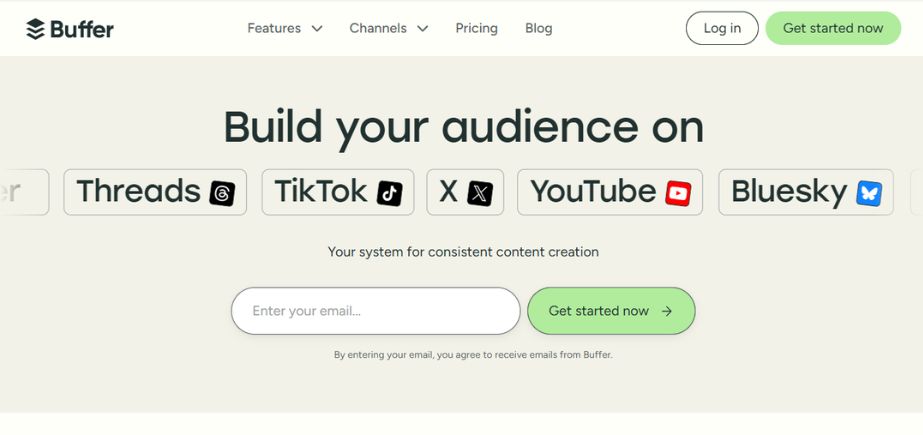Open the Blog link

(539, 28)
